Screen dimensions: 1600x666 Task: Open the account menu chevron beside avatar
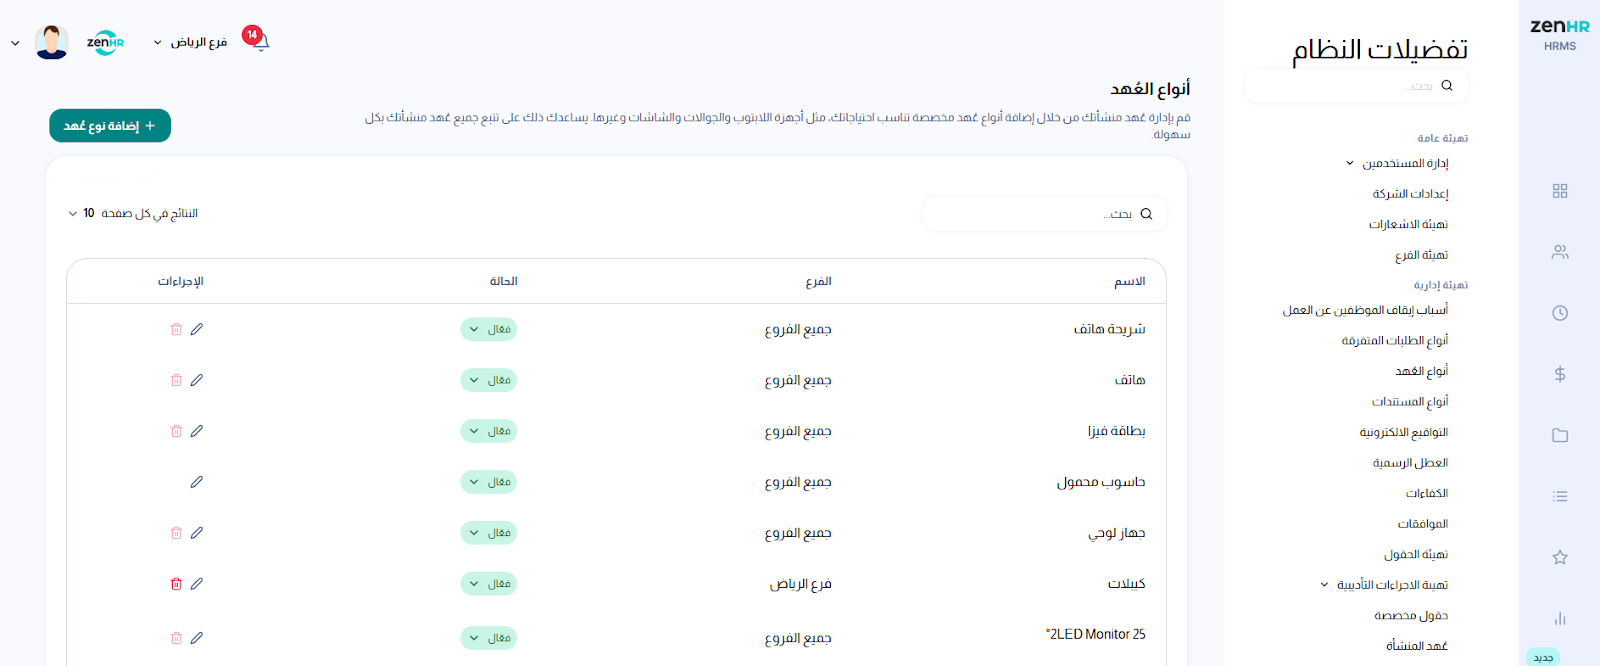point(15,43)
